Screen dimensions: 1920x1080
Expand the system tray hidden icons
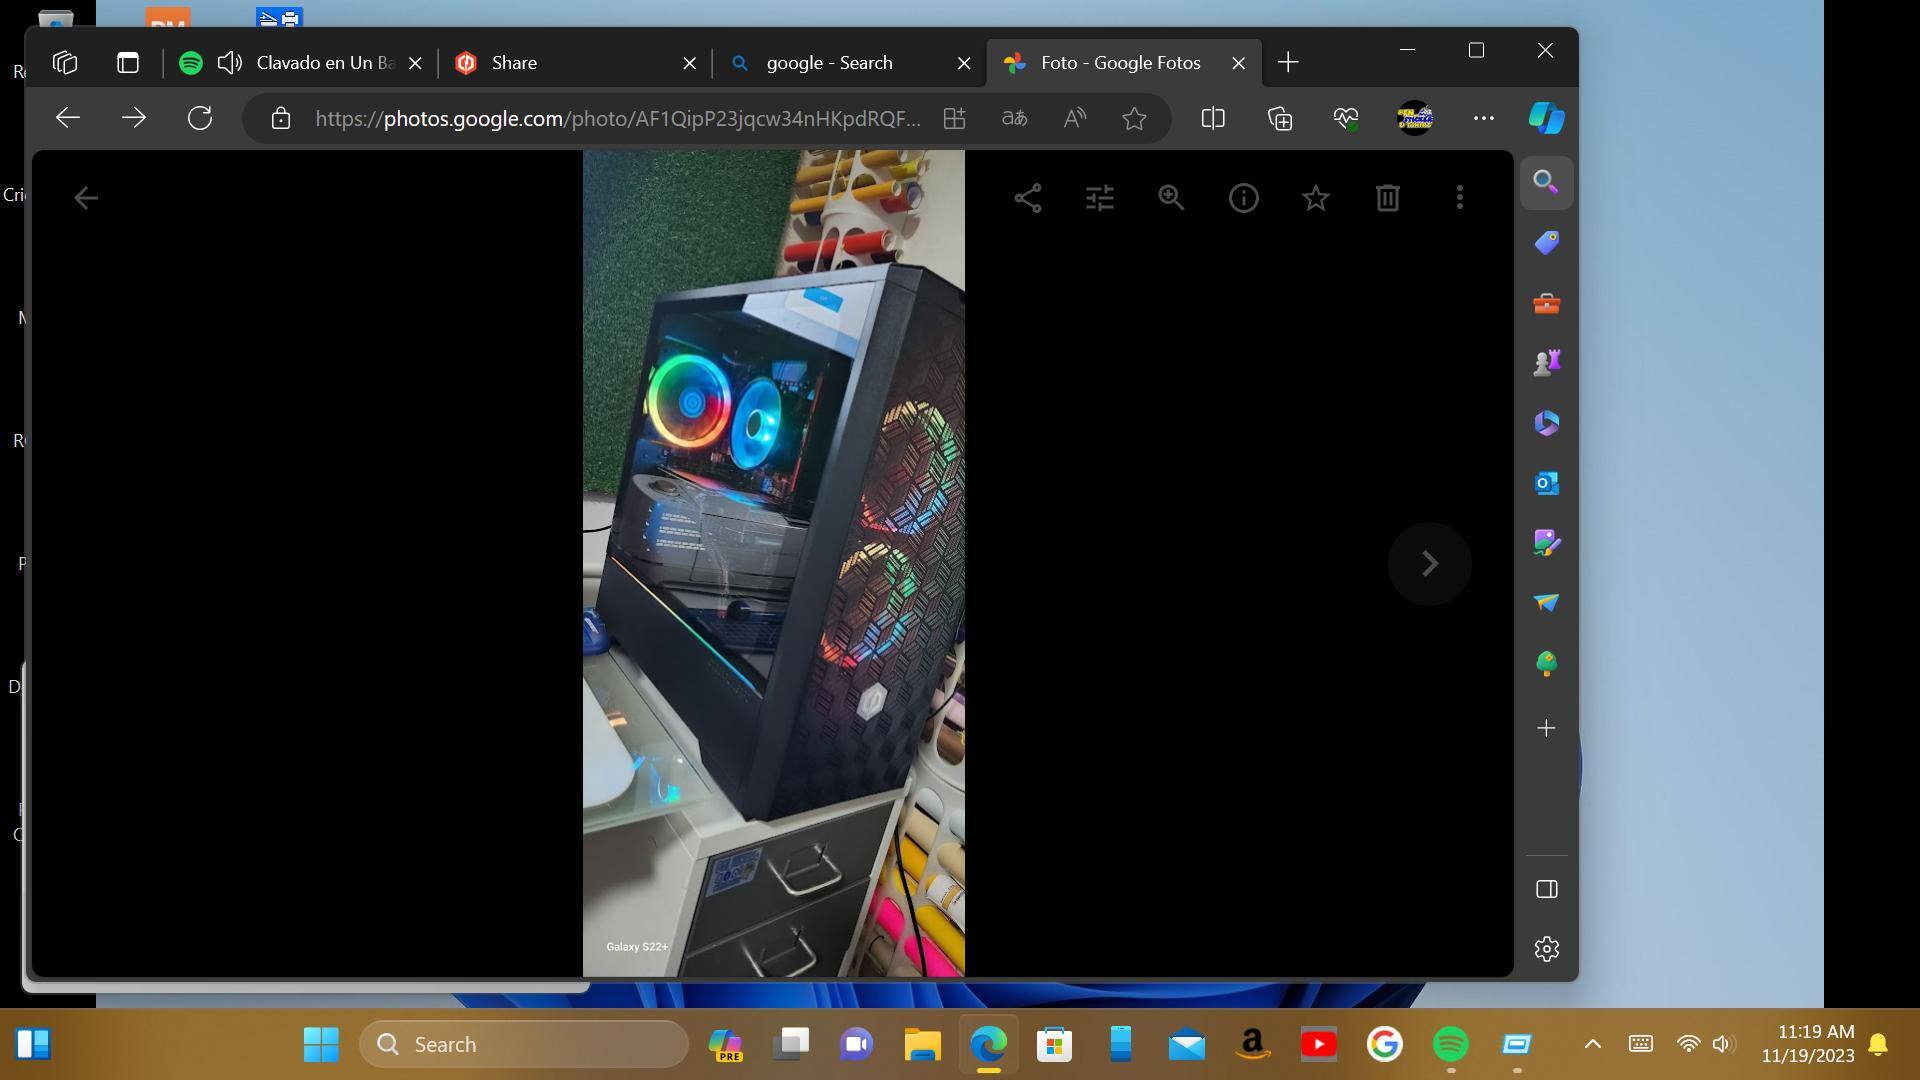[x=1592, y=1044]
